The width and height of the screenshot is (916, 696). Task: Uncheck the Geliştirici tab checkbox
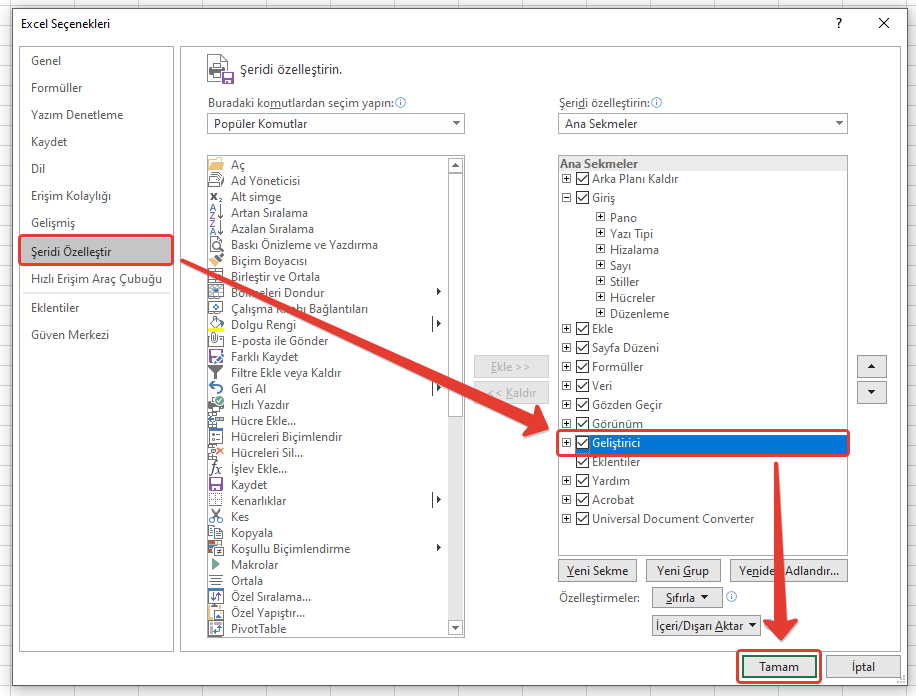click(x=583, y=443)
